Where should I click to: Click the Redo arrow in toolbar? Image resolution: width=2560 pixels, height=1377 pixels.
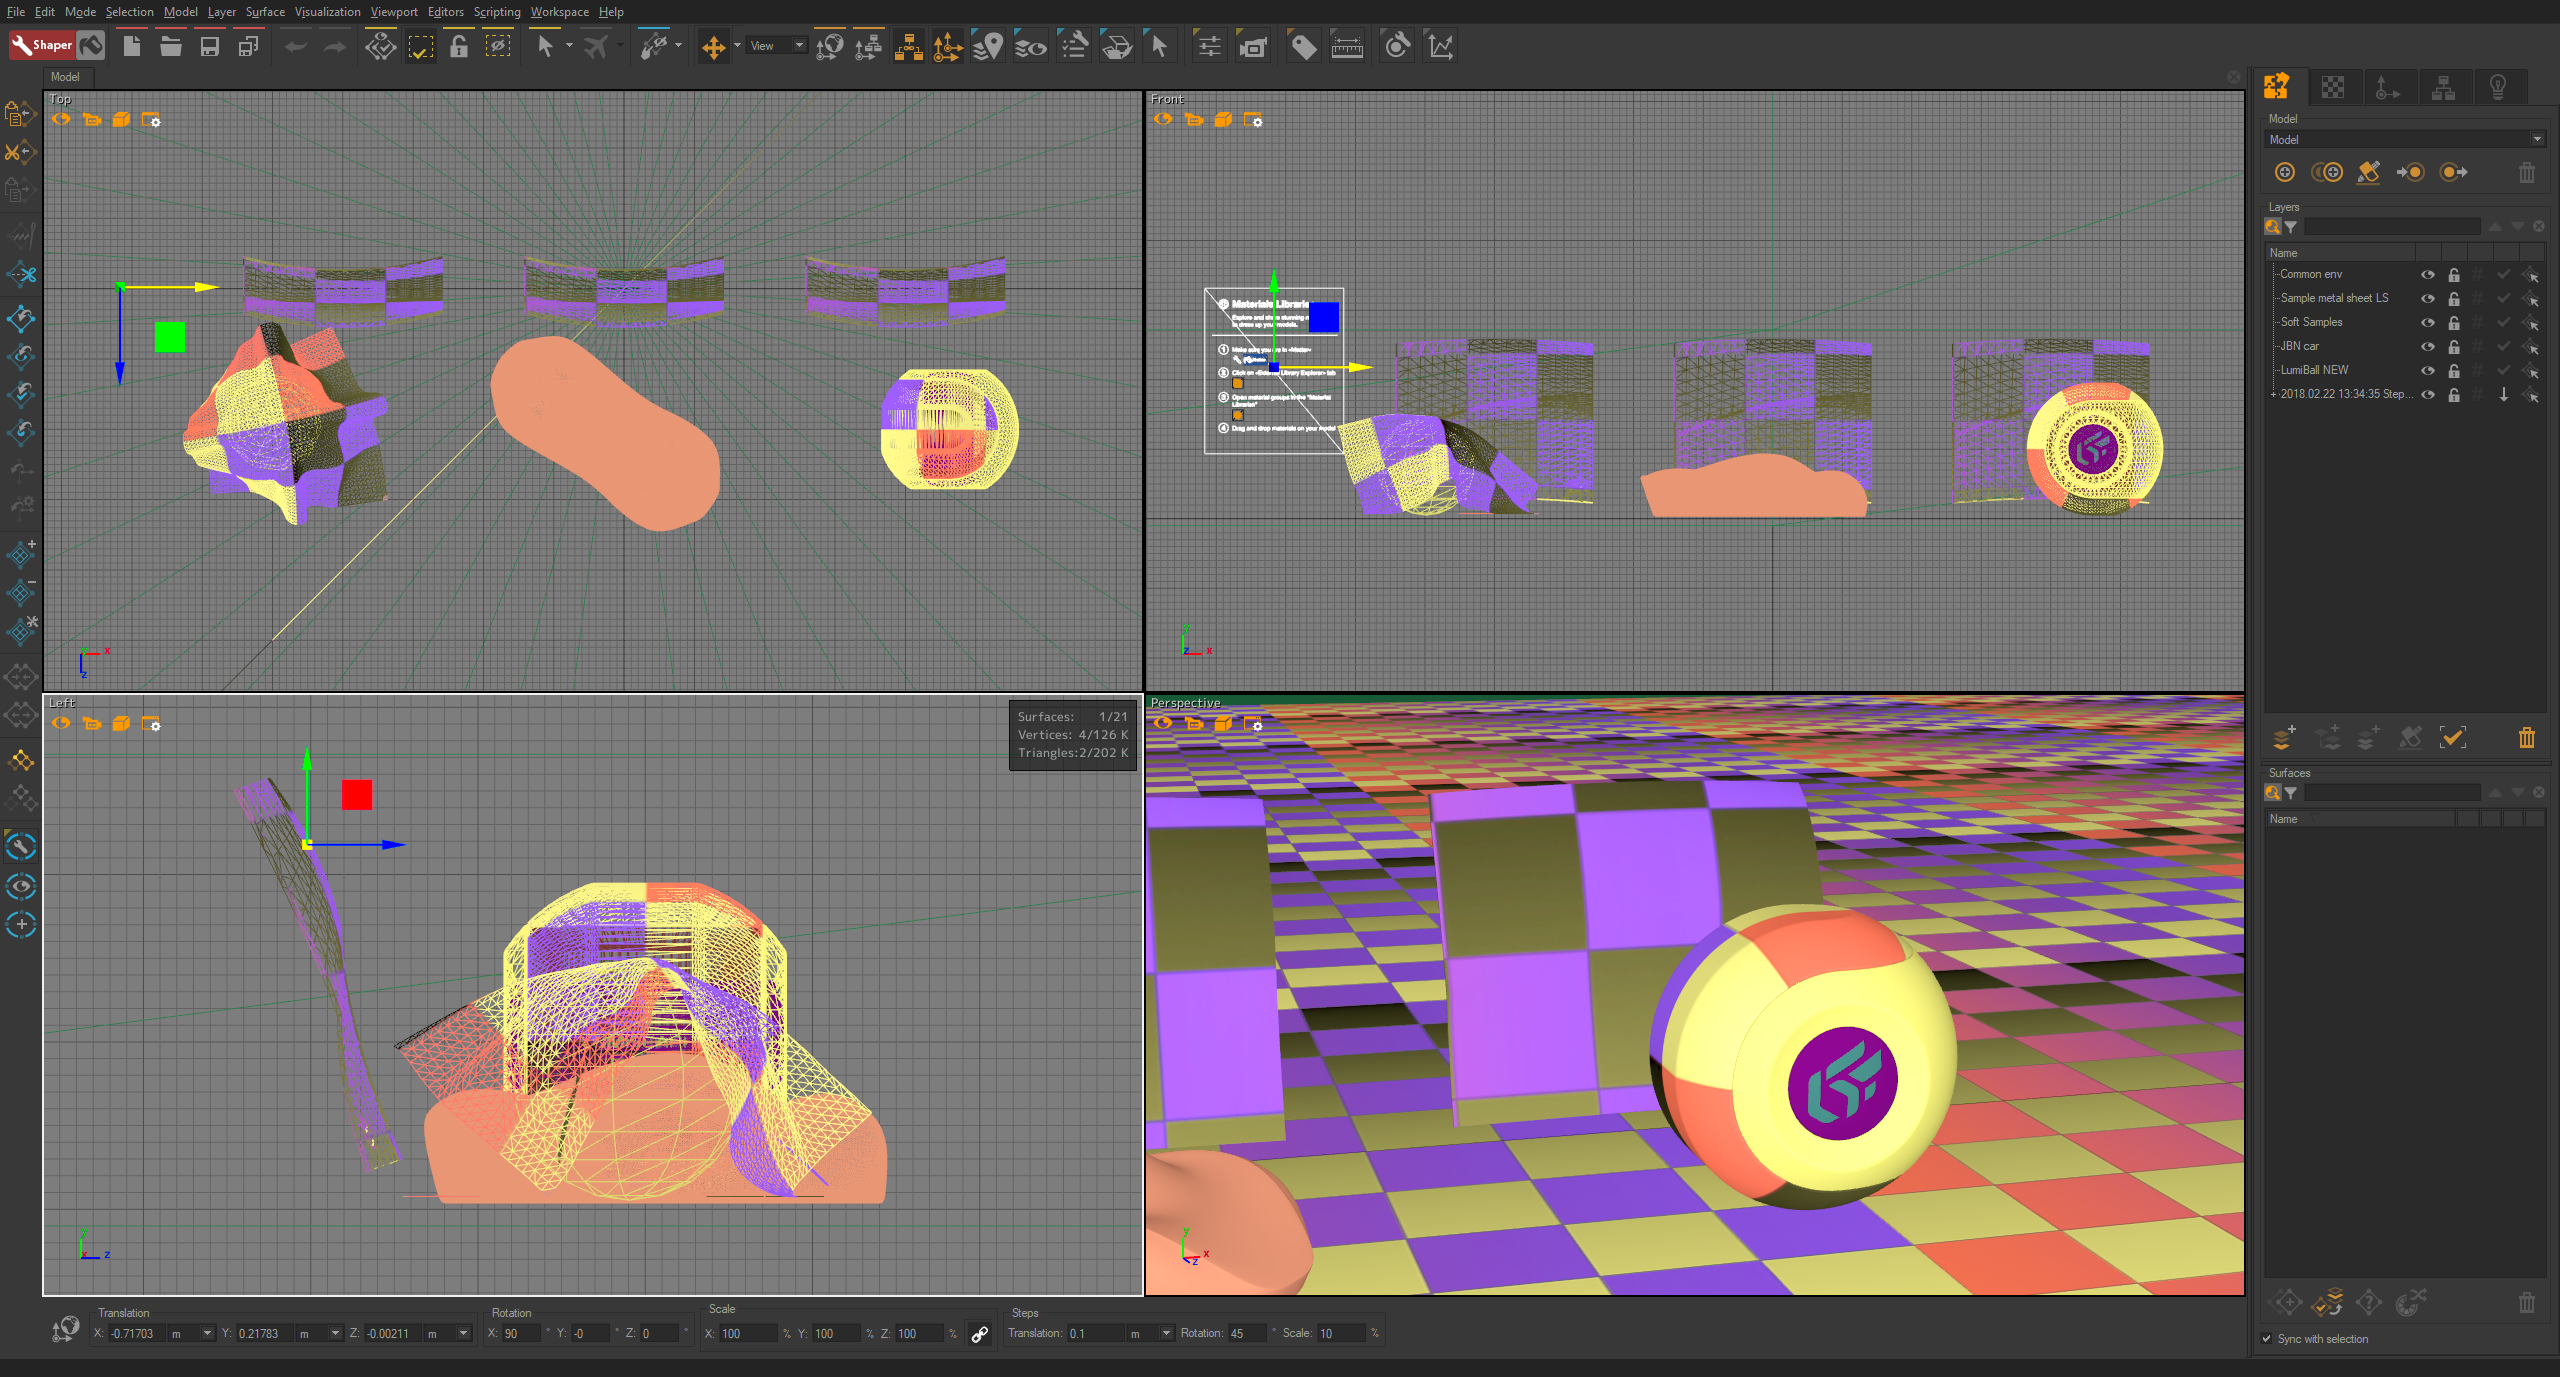335,47
